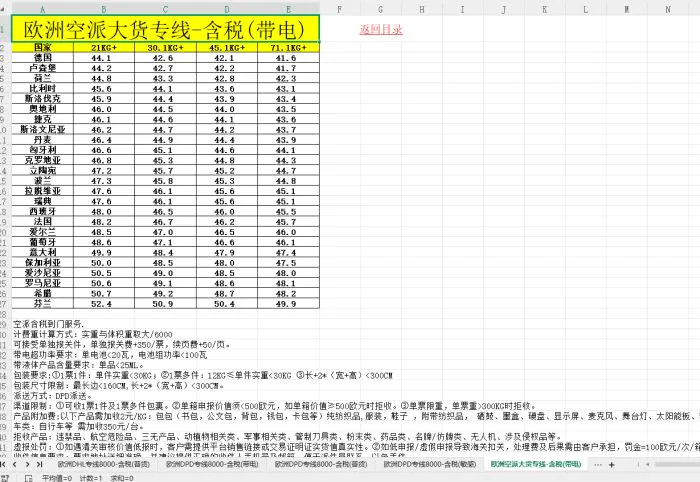Select the 派送方式：DPD派送 note line
The width and height of the screenshot is (700, 482).
53,396
